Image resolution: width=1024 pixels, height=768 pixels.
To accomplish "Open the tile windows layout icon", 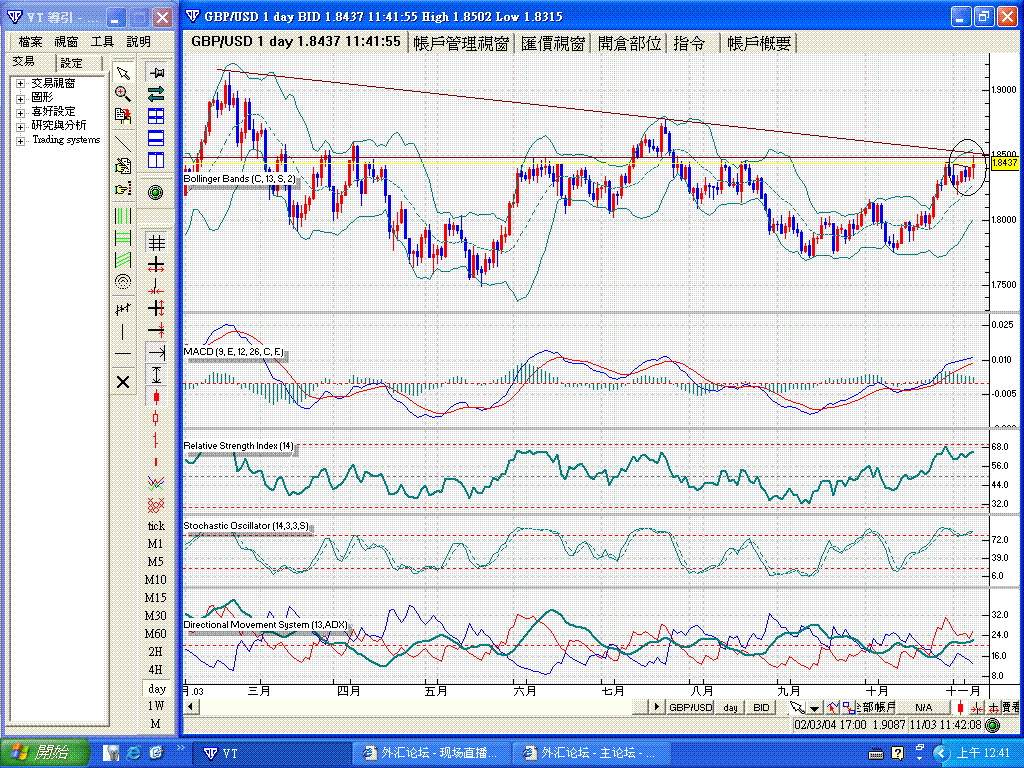I will click(157, 117).
